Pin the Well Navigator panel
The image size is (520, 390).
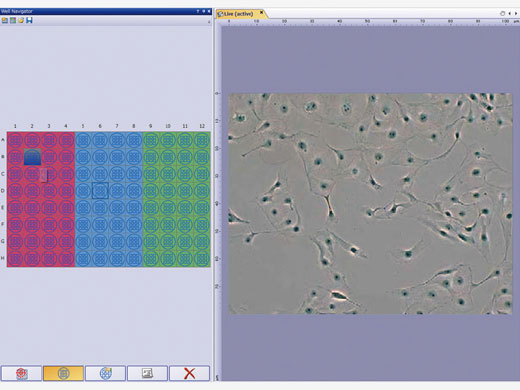click(204, 11)
